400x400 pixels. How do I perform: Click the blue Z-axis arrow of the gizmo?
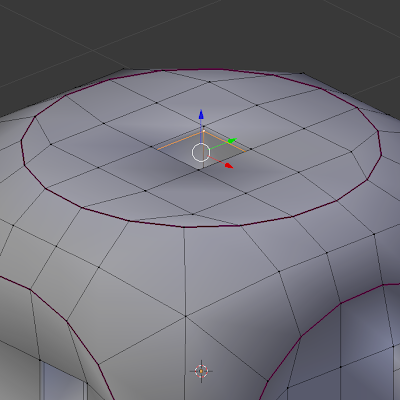(201, 114)
